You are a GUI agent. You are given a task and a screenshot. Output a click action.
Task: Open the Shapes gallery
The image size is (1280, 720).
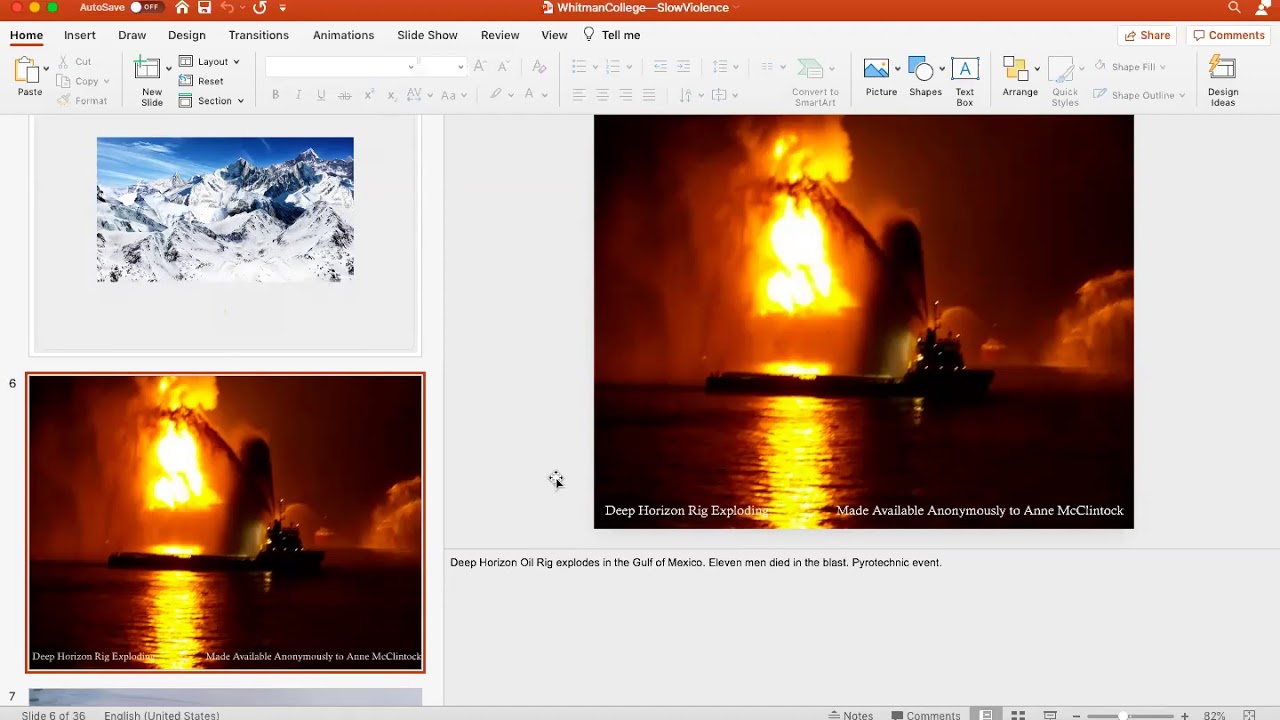point(925,78)
